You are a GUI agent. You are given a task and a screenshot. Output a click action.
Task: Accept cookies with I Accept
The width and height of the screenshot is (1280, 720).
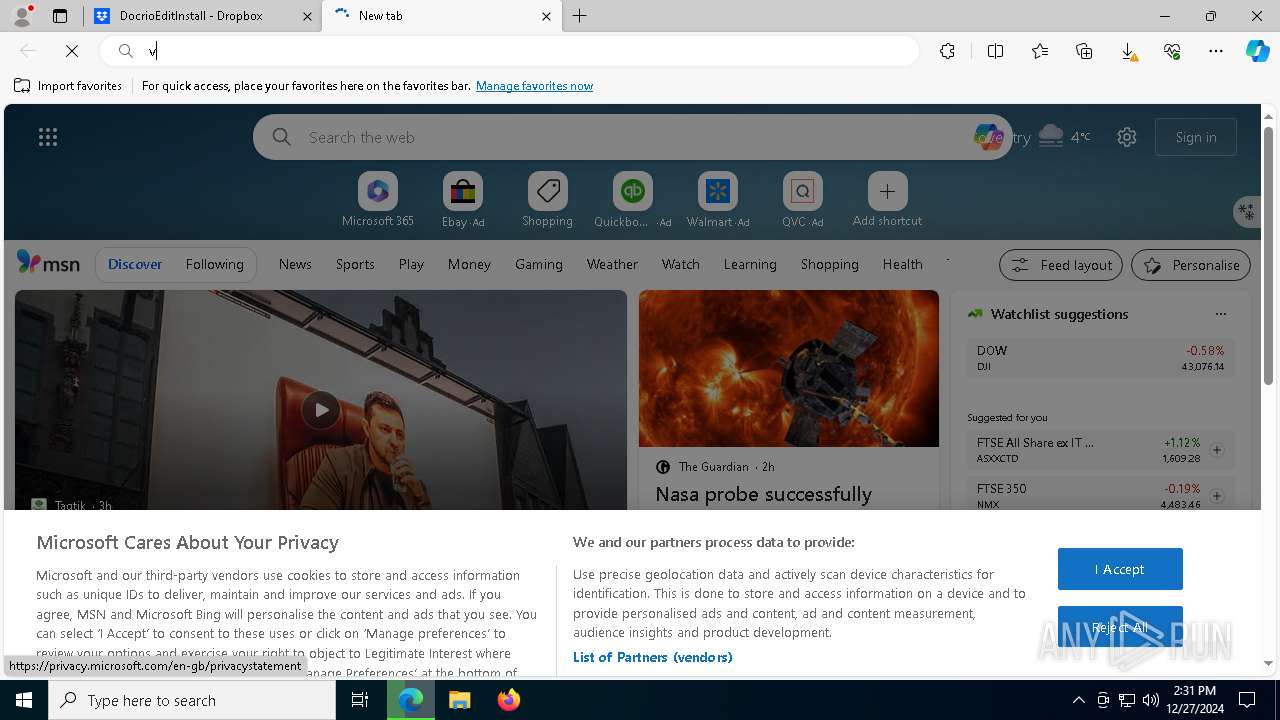(1120, 569)
